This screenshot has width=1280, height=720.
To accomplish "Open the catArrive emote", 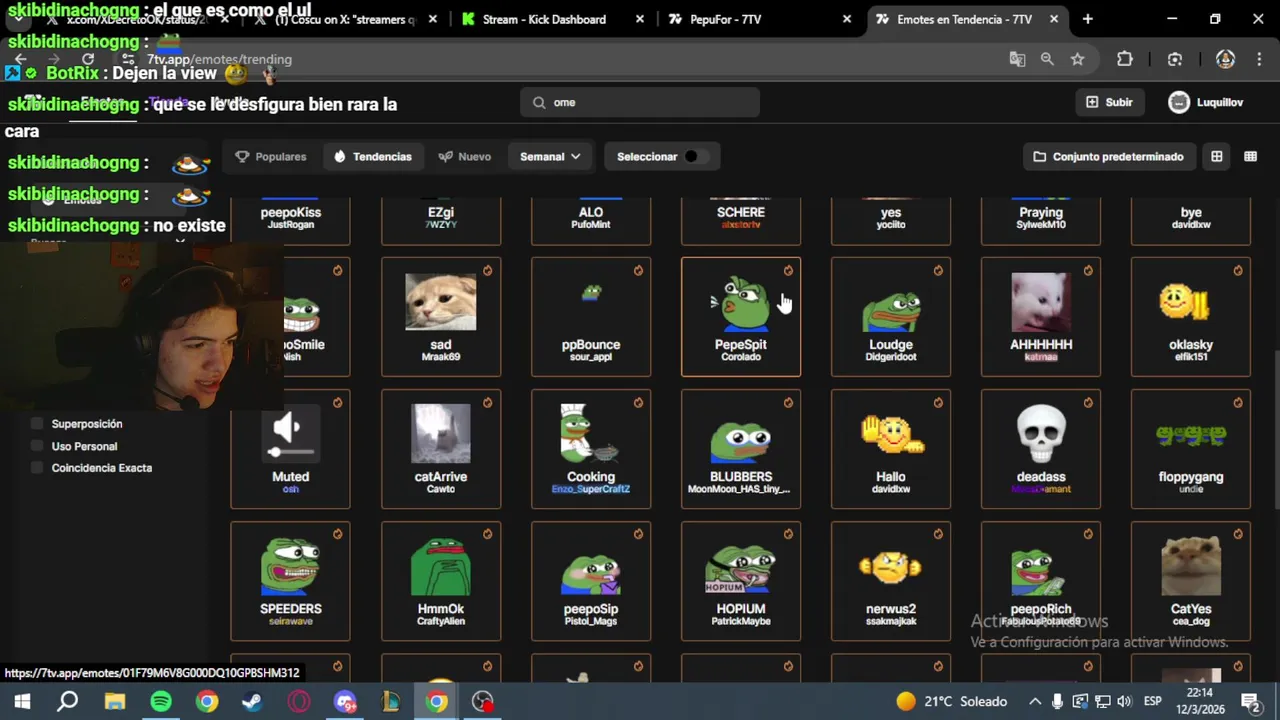I will point(441,449).
